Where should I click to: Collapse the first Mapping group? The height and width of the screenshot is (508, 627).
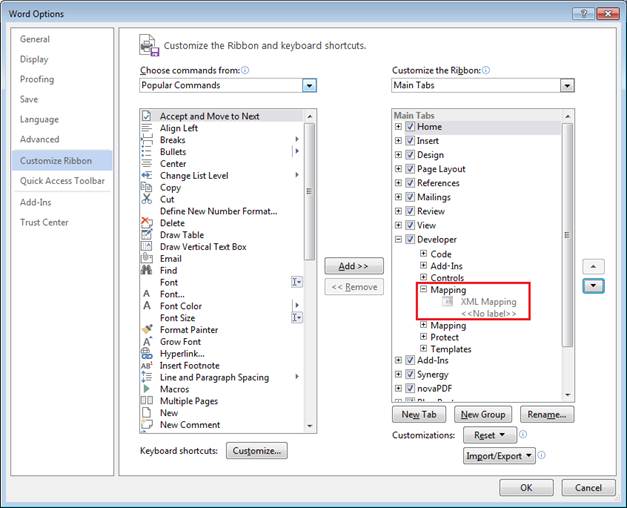pos(423,289)
